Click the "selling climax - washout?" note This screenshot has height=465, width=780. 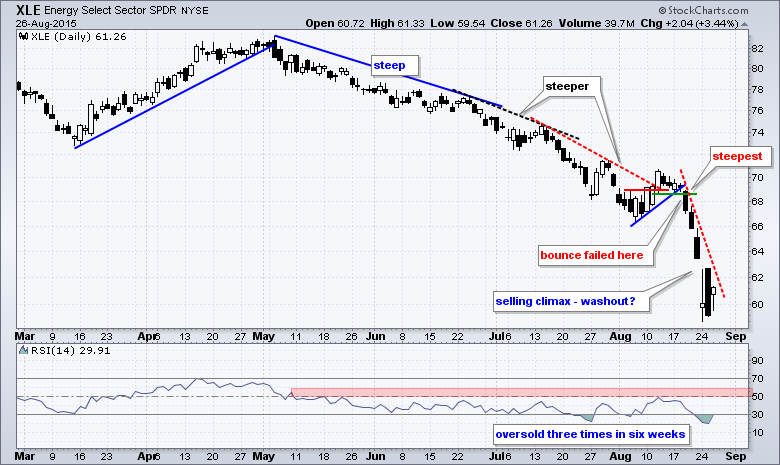[x=571, y=301]
